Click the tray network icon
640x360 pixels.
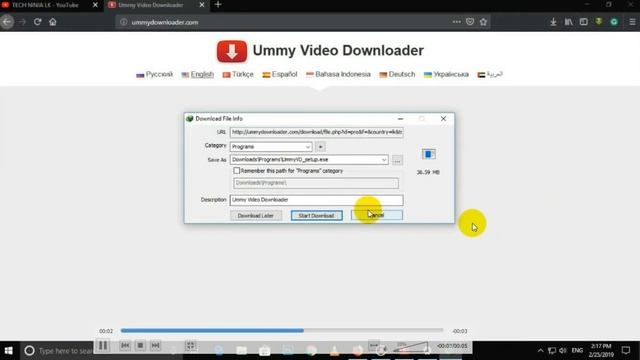tap(552, 351)
